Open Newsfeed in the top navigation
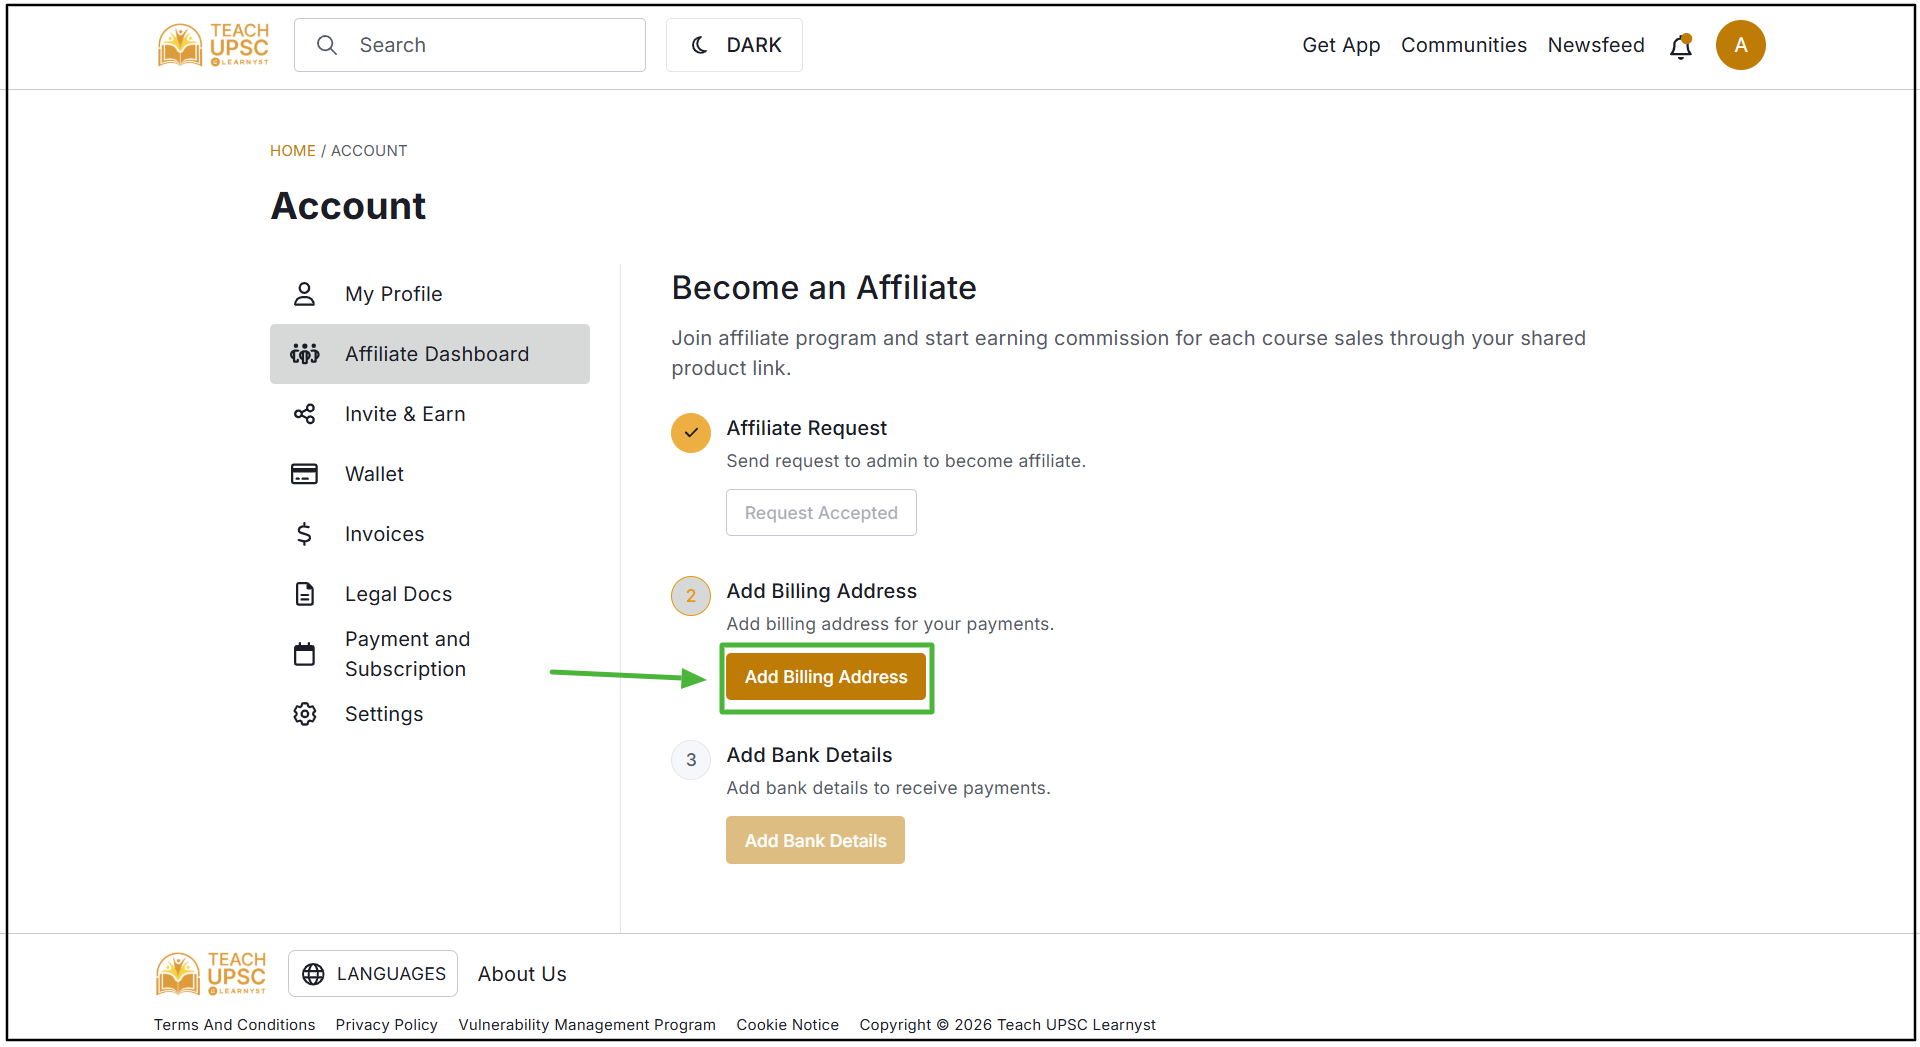This screenshot has width=1920, height=1047. [1596, 45]
